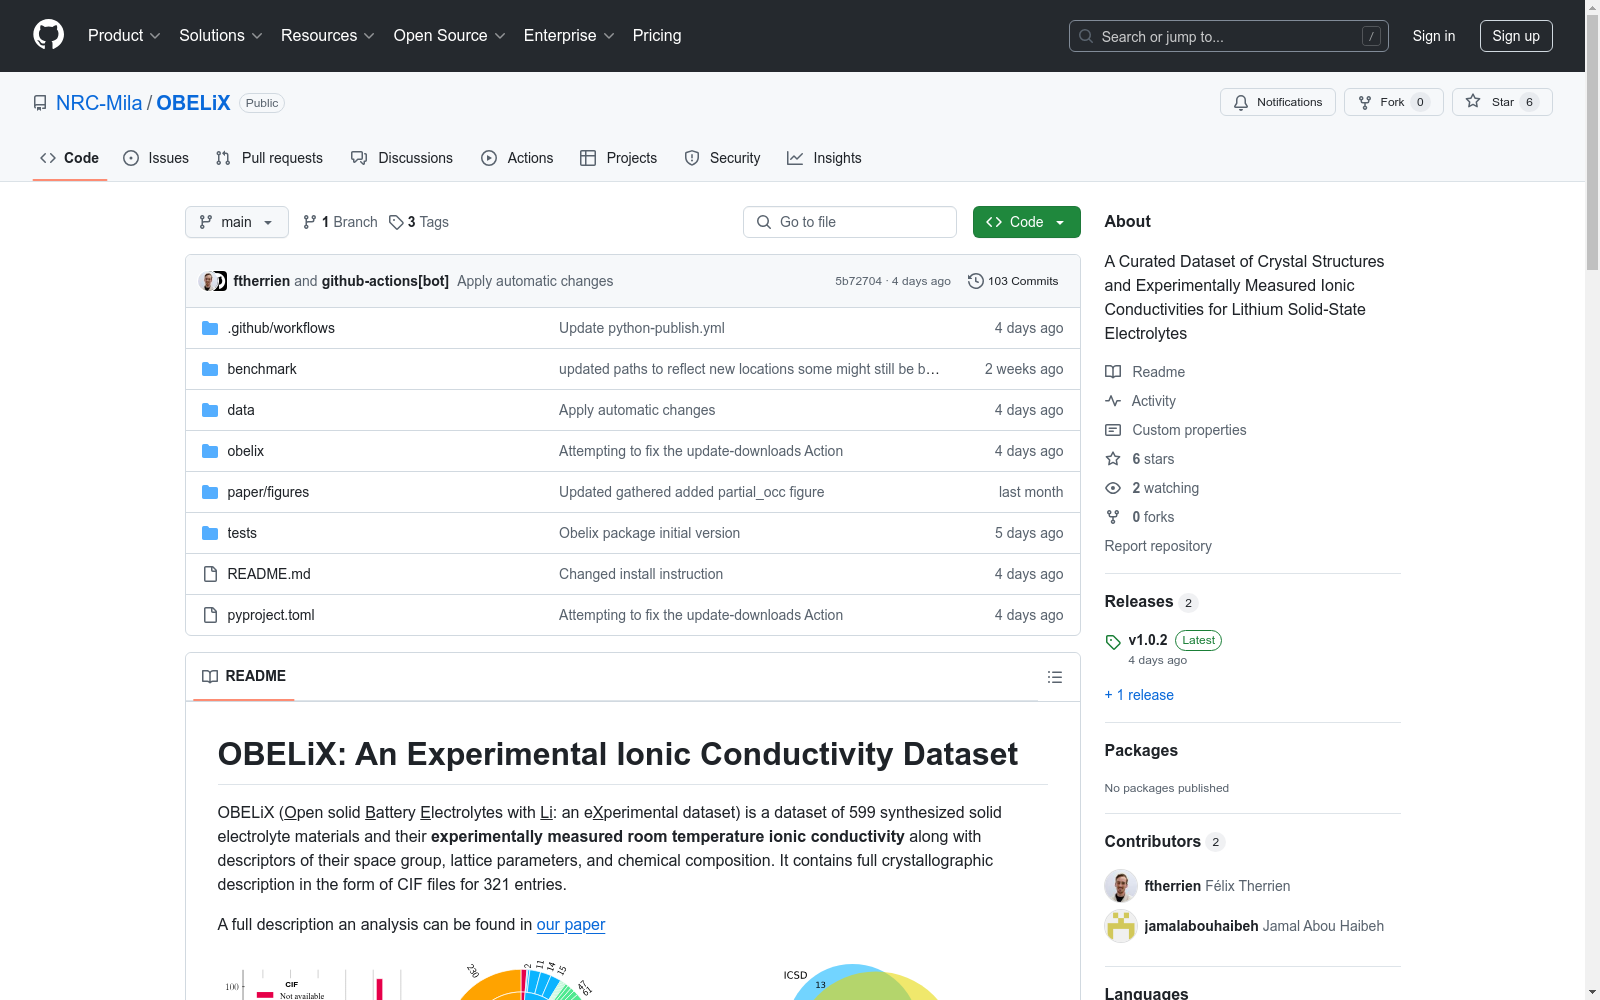This screenshot has height=1000, width=1600.
Task: Follow the 'our paper' link
Action: pyautogui.click(x=571, y=925)
